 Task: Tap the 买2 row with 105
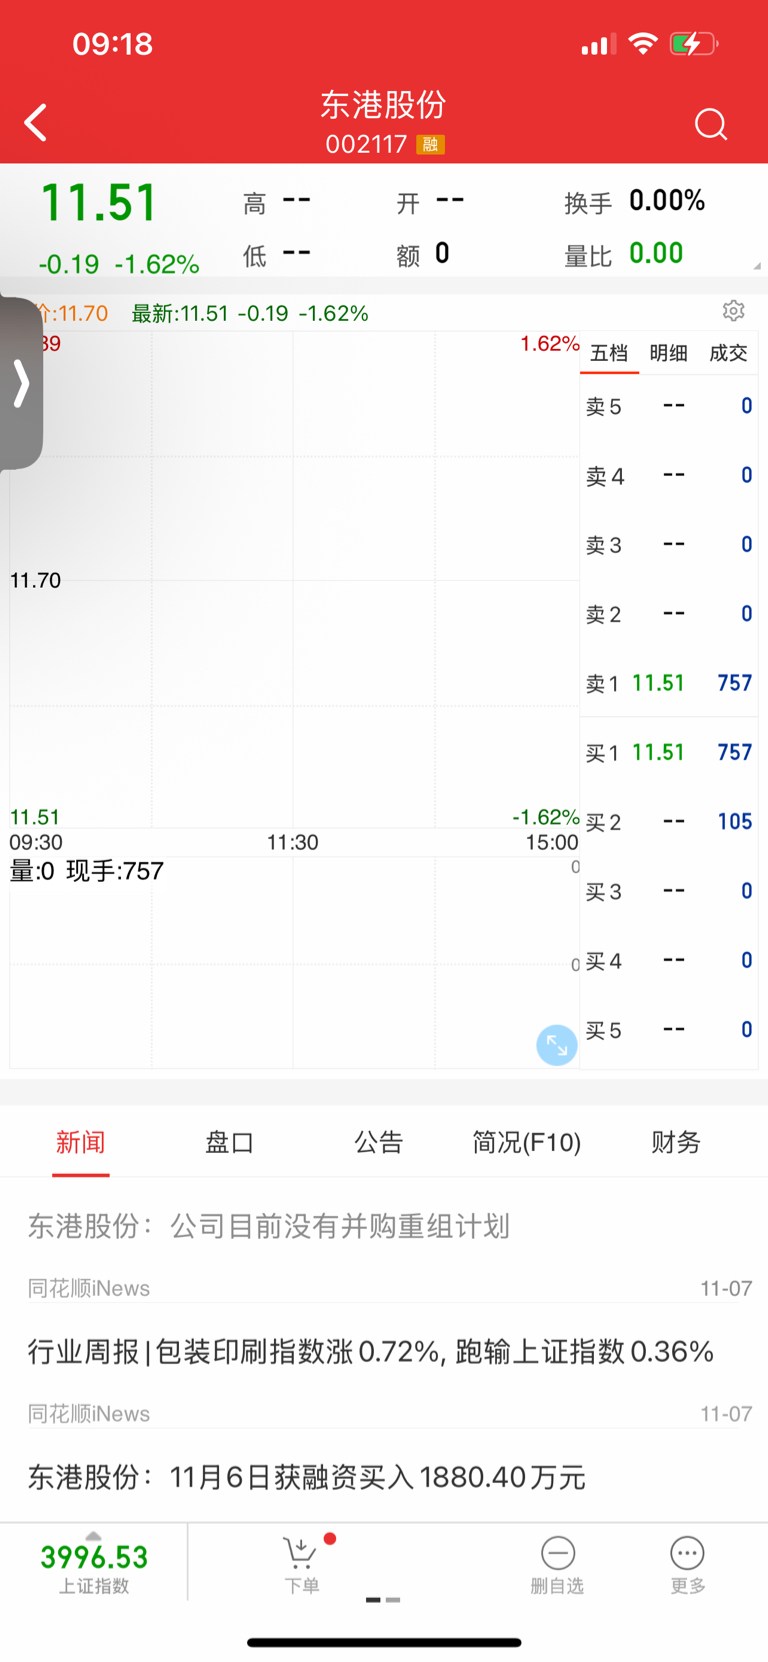[669, 822]
